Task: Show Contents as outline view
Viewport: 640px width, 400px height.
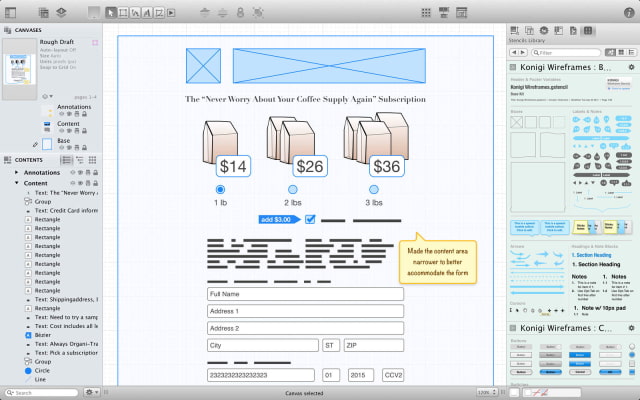Action: pos(80,160)
